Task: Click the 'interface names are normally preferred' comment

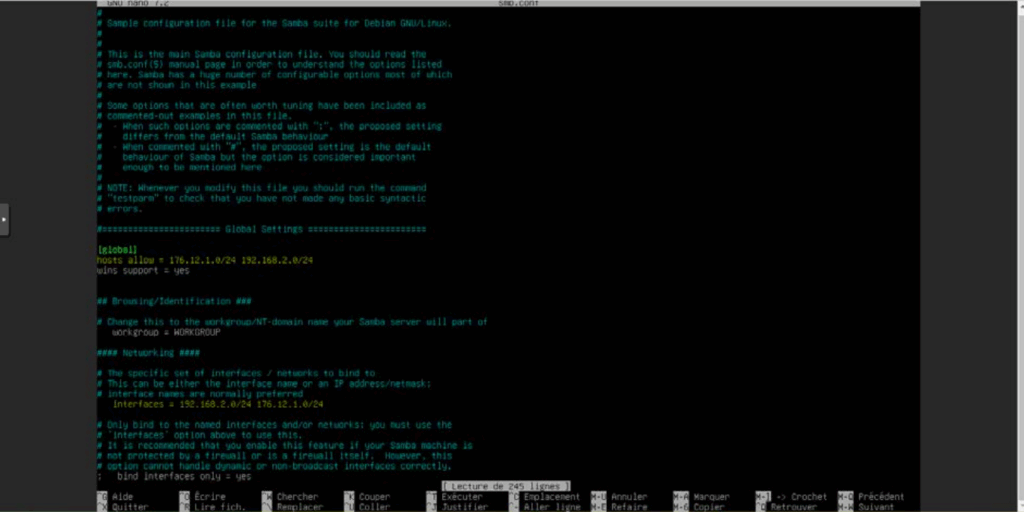Action: [x=200, y=394]
